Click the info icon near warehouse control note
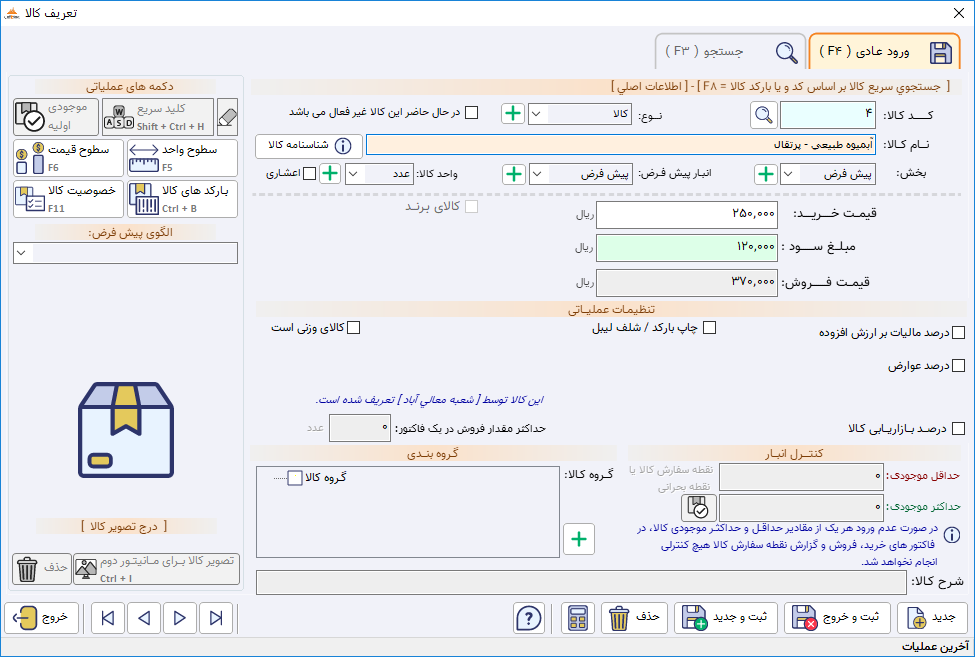Viewport: 975px width, 657px height. tap(951, 535)
